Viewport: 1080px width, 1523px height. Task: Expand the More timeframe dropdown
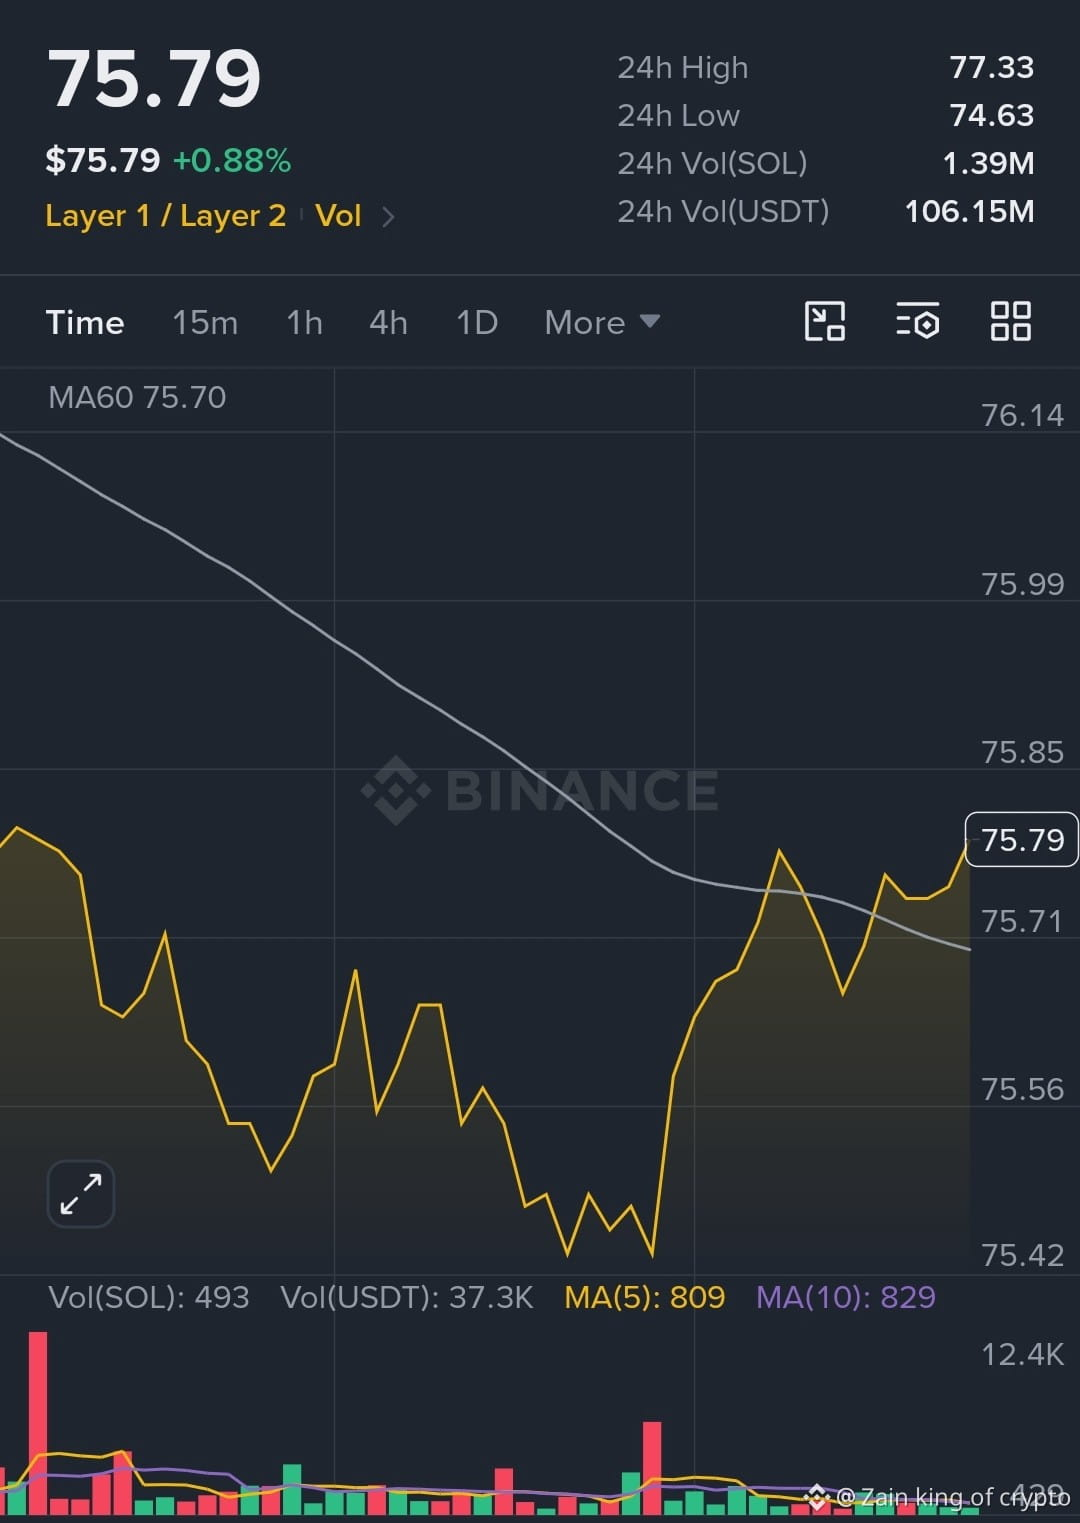tap(602, 322)
